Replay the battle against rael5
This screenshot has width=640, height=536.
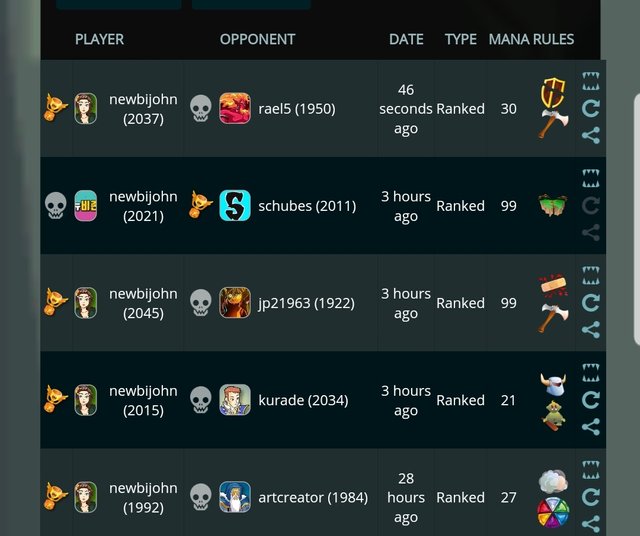point(591,109)
